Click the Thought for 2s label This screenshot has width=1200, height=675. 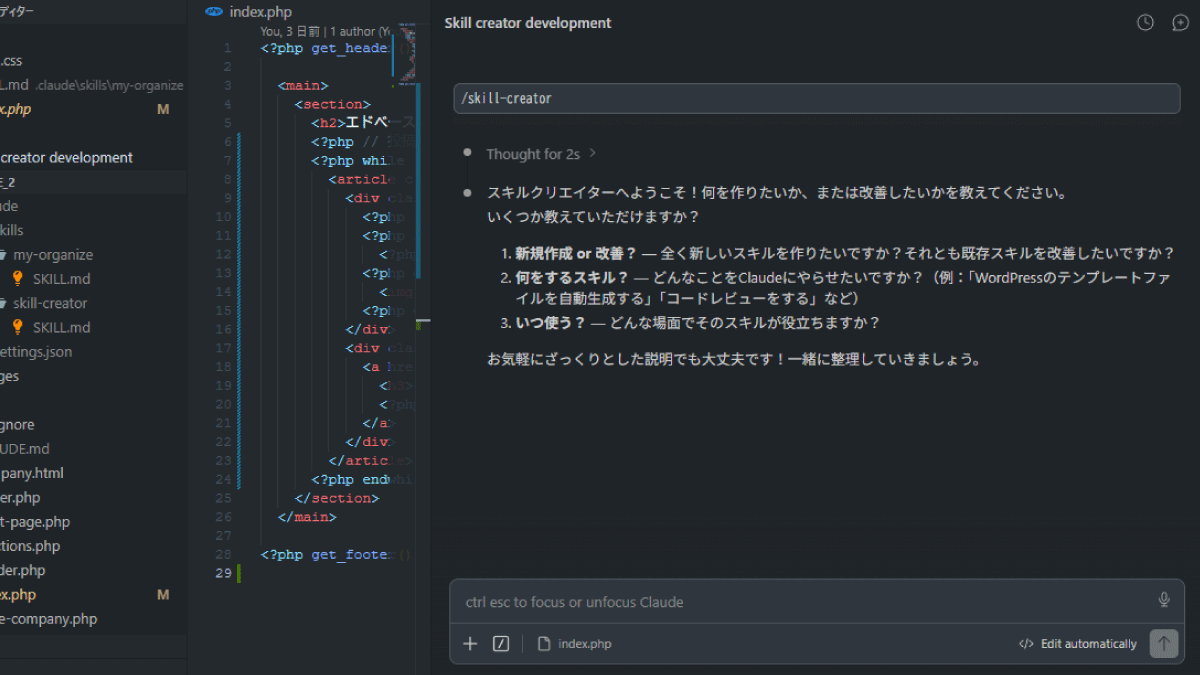(x=533, y=154)
